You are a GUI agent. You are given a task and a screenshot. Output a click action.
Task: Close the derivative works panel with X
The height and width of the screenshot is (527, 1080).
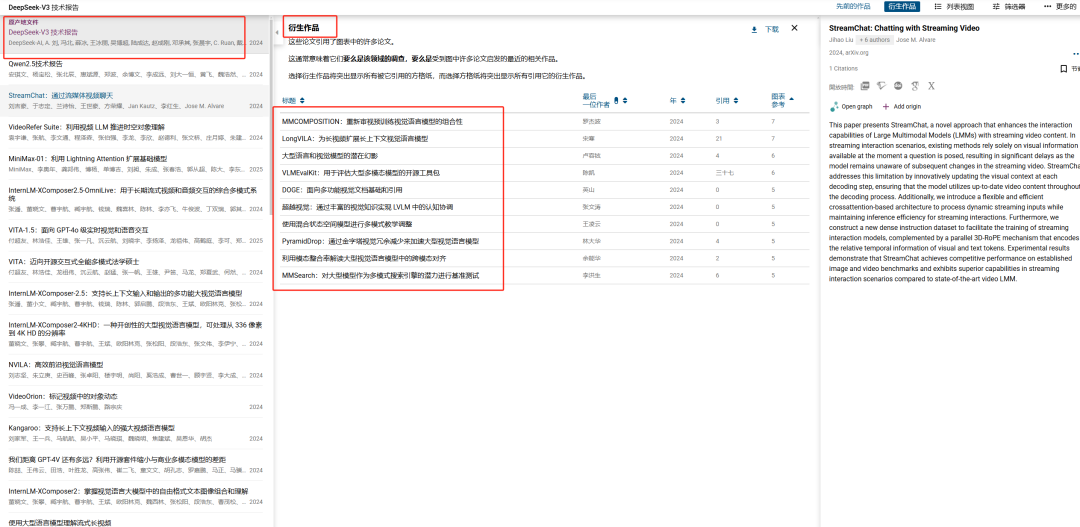click(794, 28)
